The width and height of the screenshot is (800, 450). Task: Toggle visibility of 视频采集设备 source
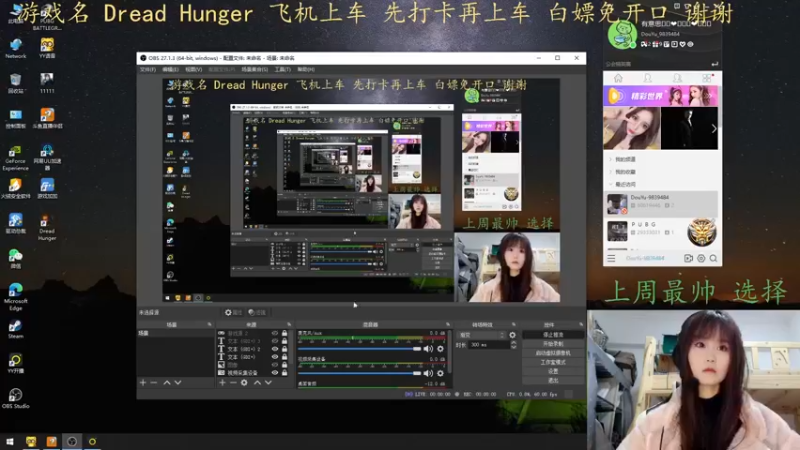pyautogui.click(x=275, y=373)
